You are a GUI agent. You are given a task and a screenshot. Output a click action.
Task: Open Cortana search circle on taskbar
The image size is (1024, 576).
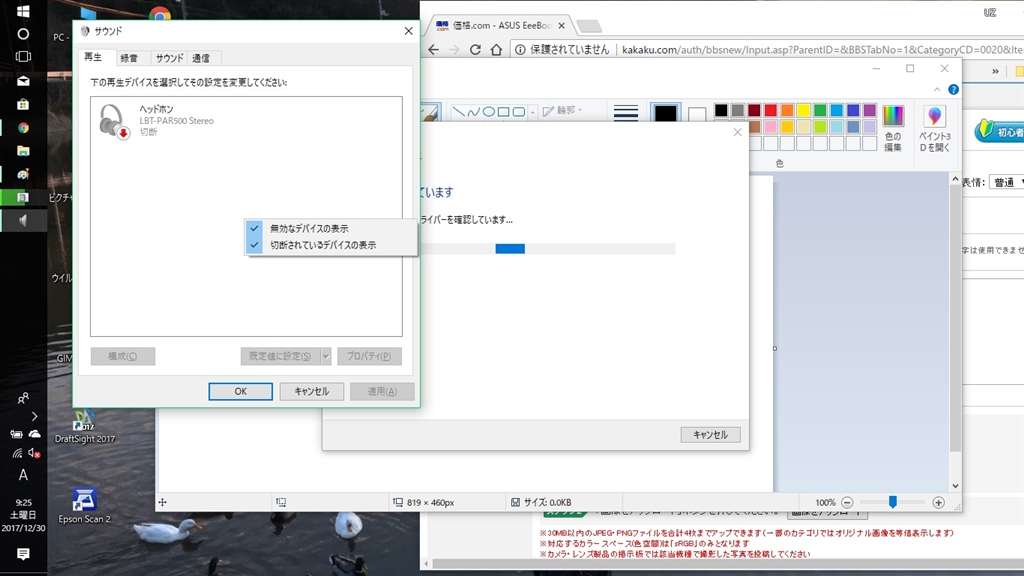tap(23, 34)
